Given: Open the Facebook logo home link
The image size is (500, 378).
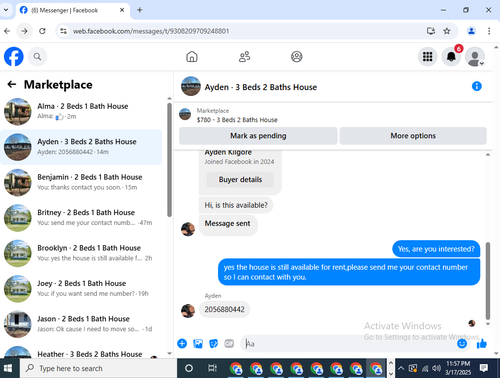Looking at the screenshot, I should point(14,57).
